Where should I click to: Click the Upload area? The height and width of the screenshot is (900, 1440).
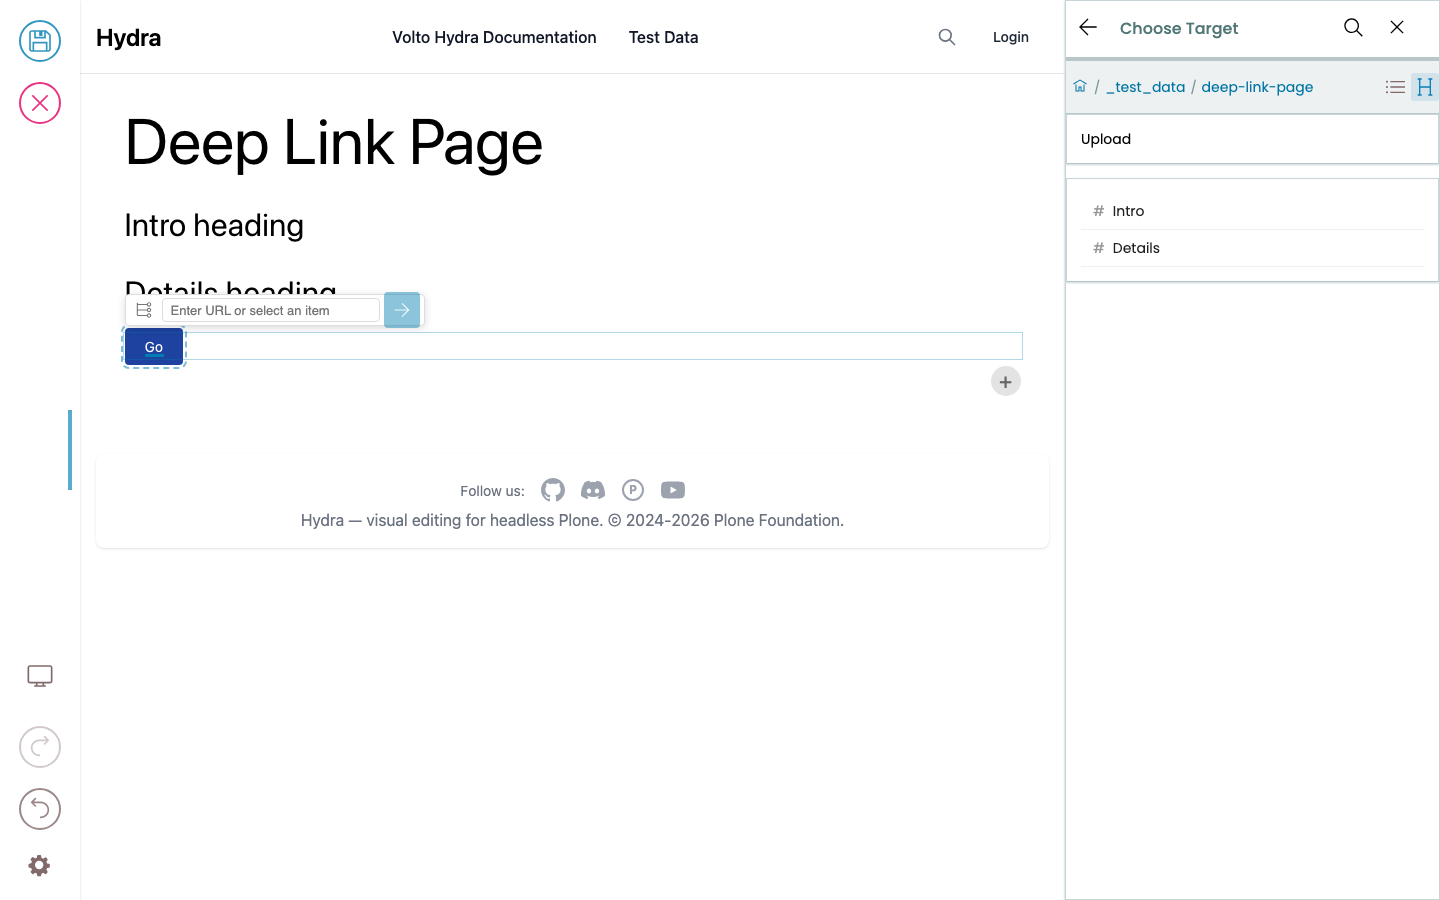[1252, 139]
